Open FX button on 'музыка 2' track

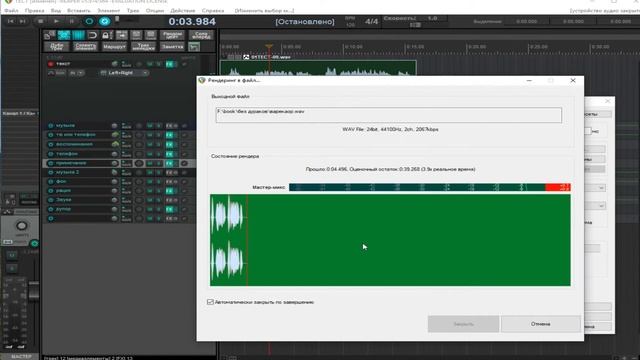click(x=169, y=172)
